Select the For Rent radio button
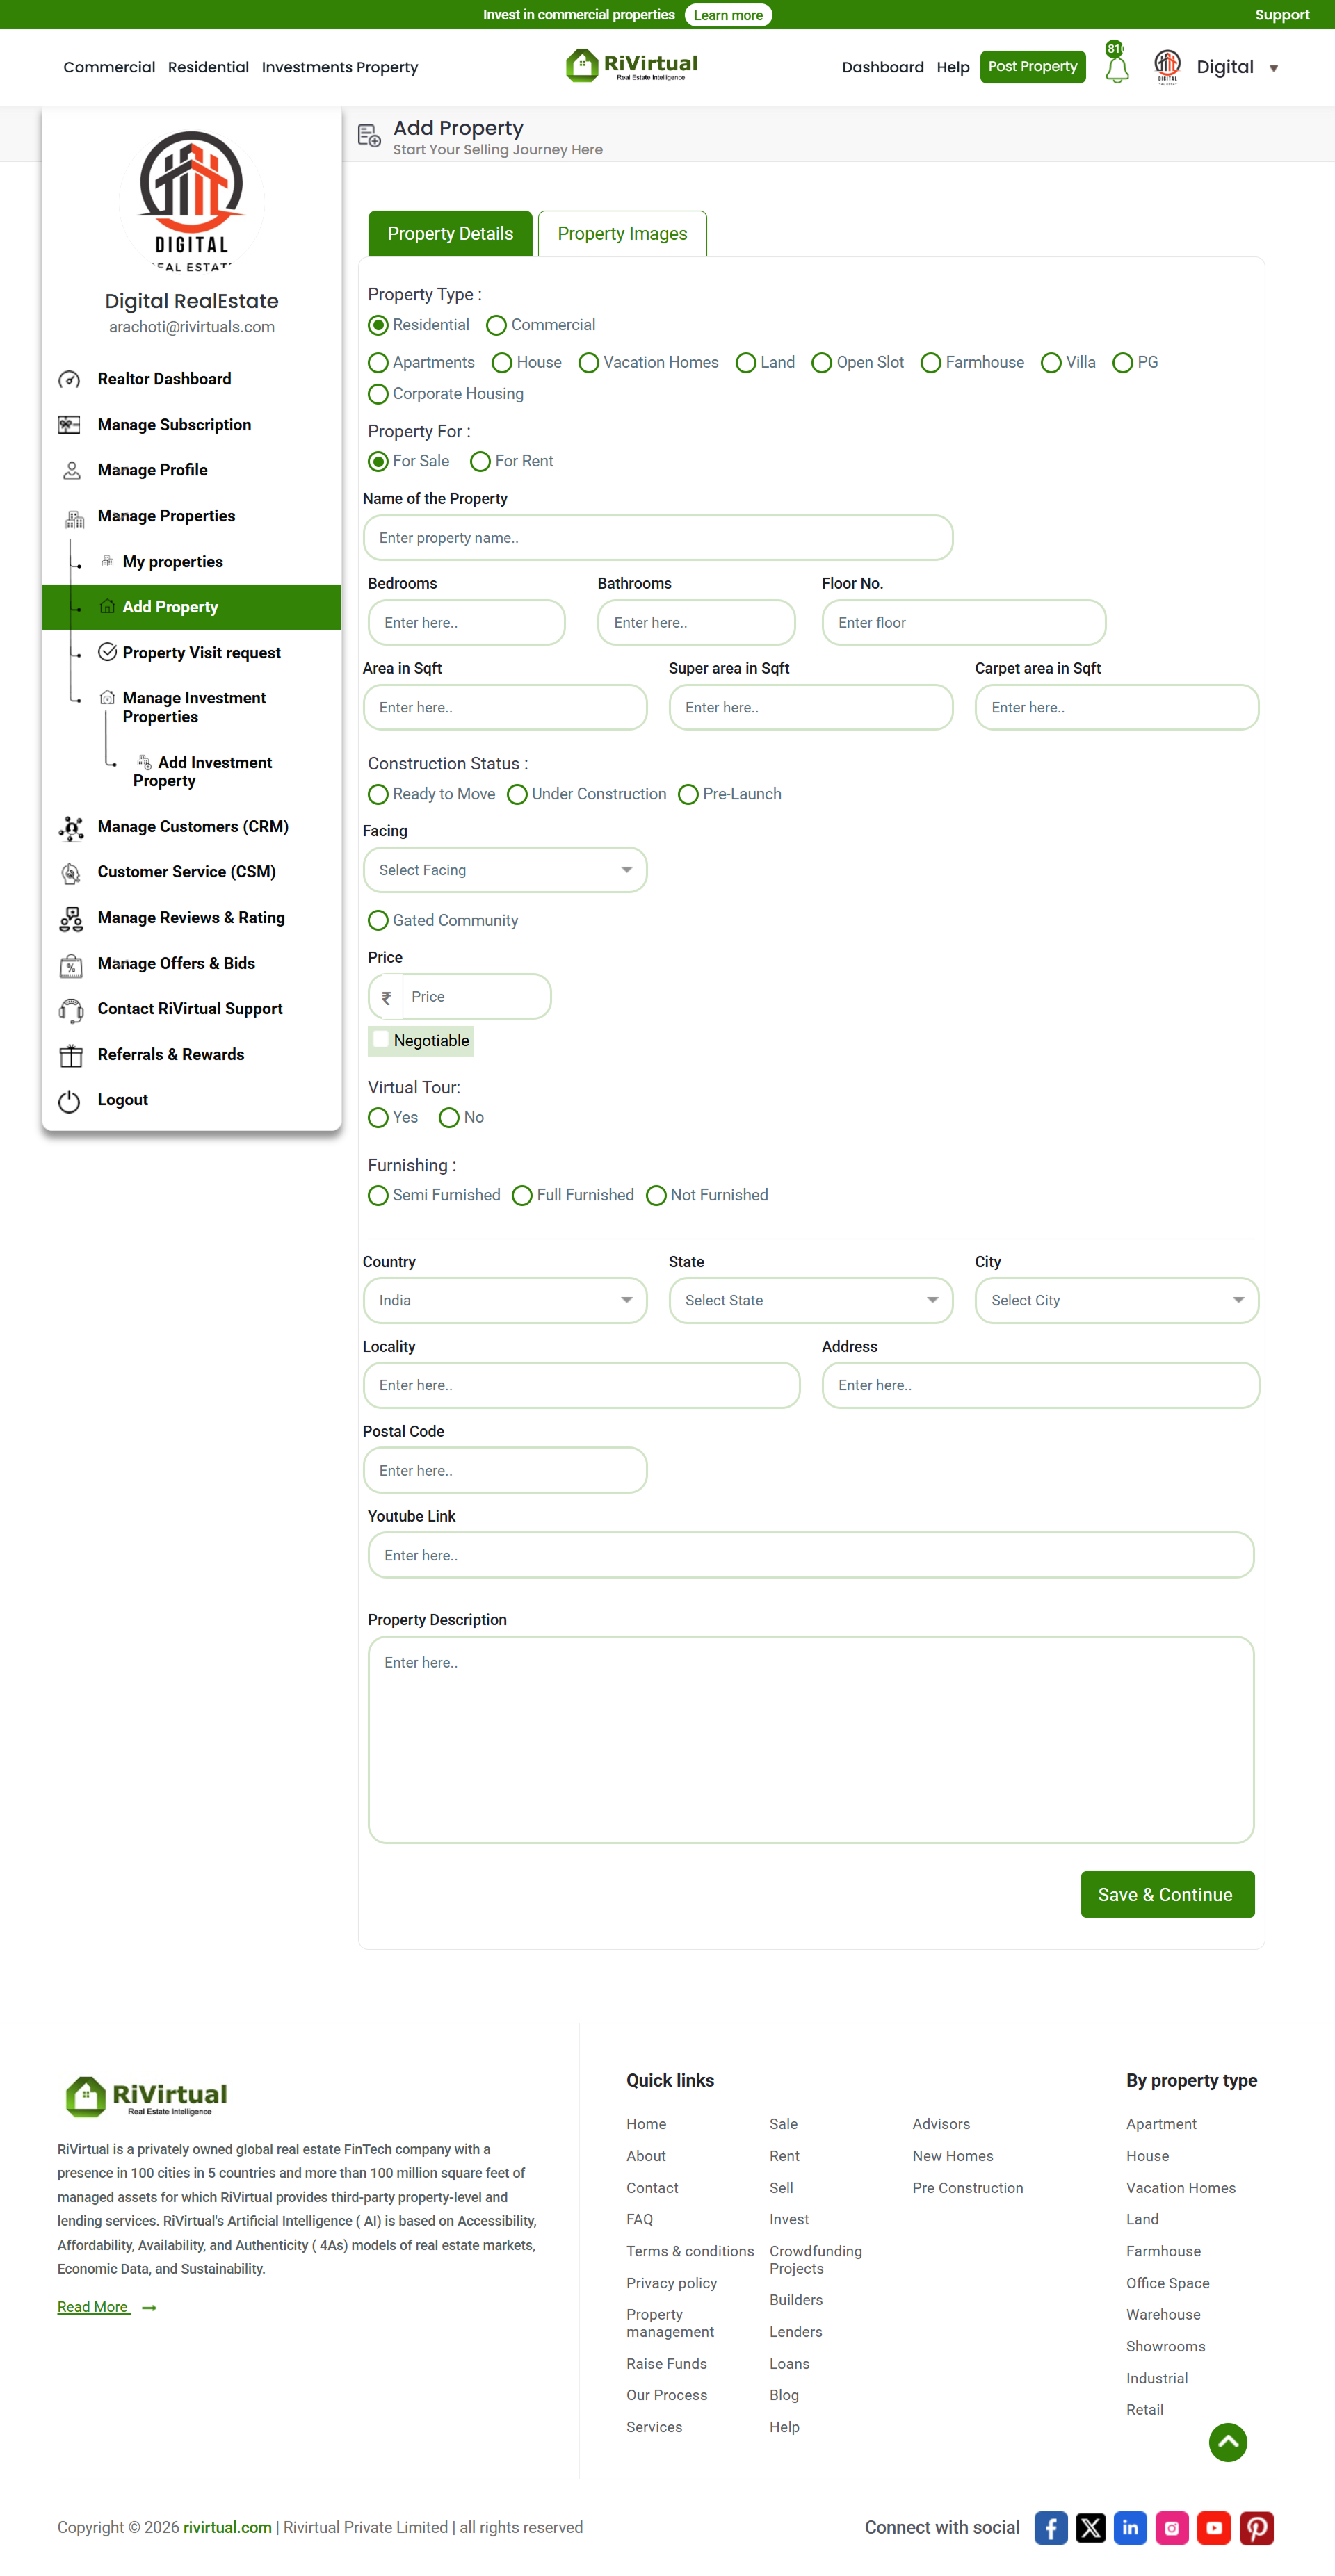The image size is (1335, 2576). tap(480, 461)
